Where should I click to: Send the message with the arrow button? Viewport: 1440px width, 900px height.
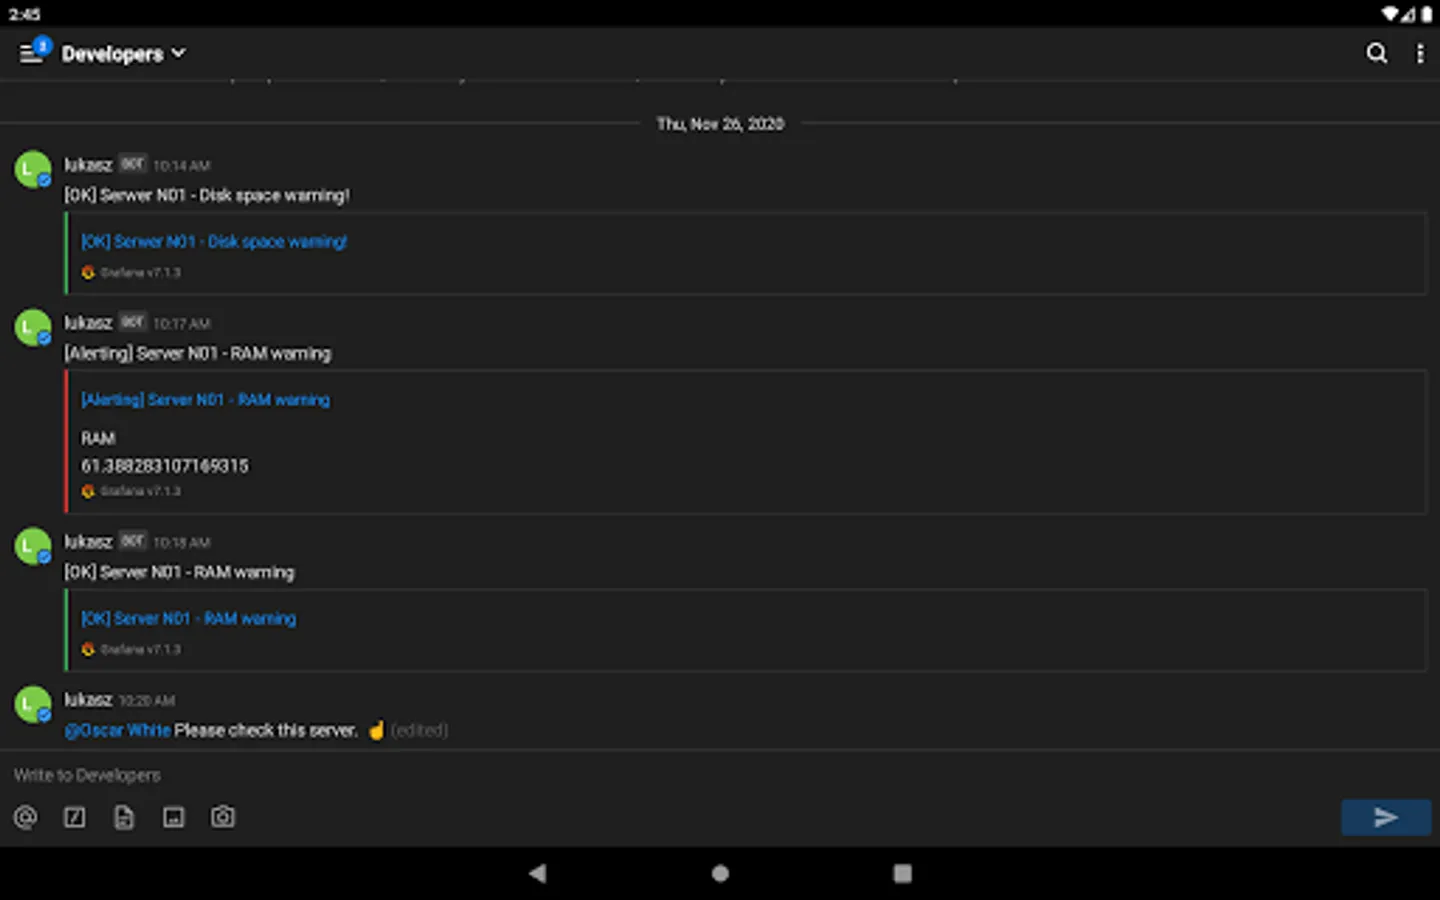pos(1386,817)
